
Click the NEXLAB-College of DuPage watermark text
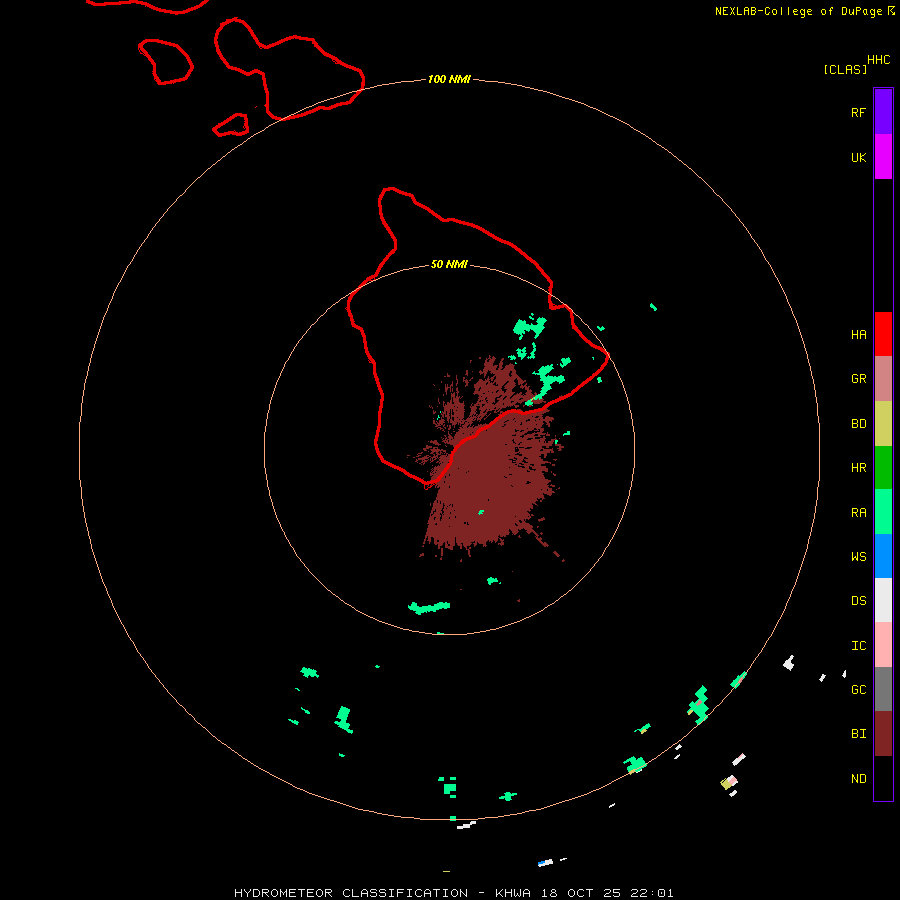(x=800, y=11)
